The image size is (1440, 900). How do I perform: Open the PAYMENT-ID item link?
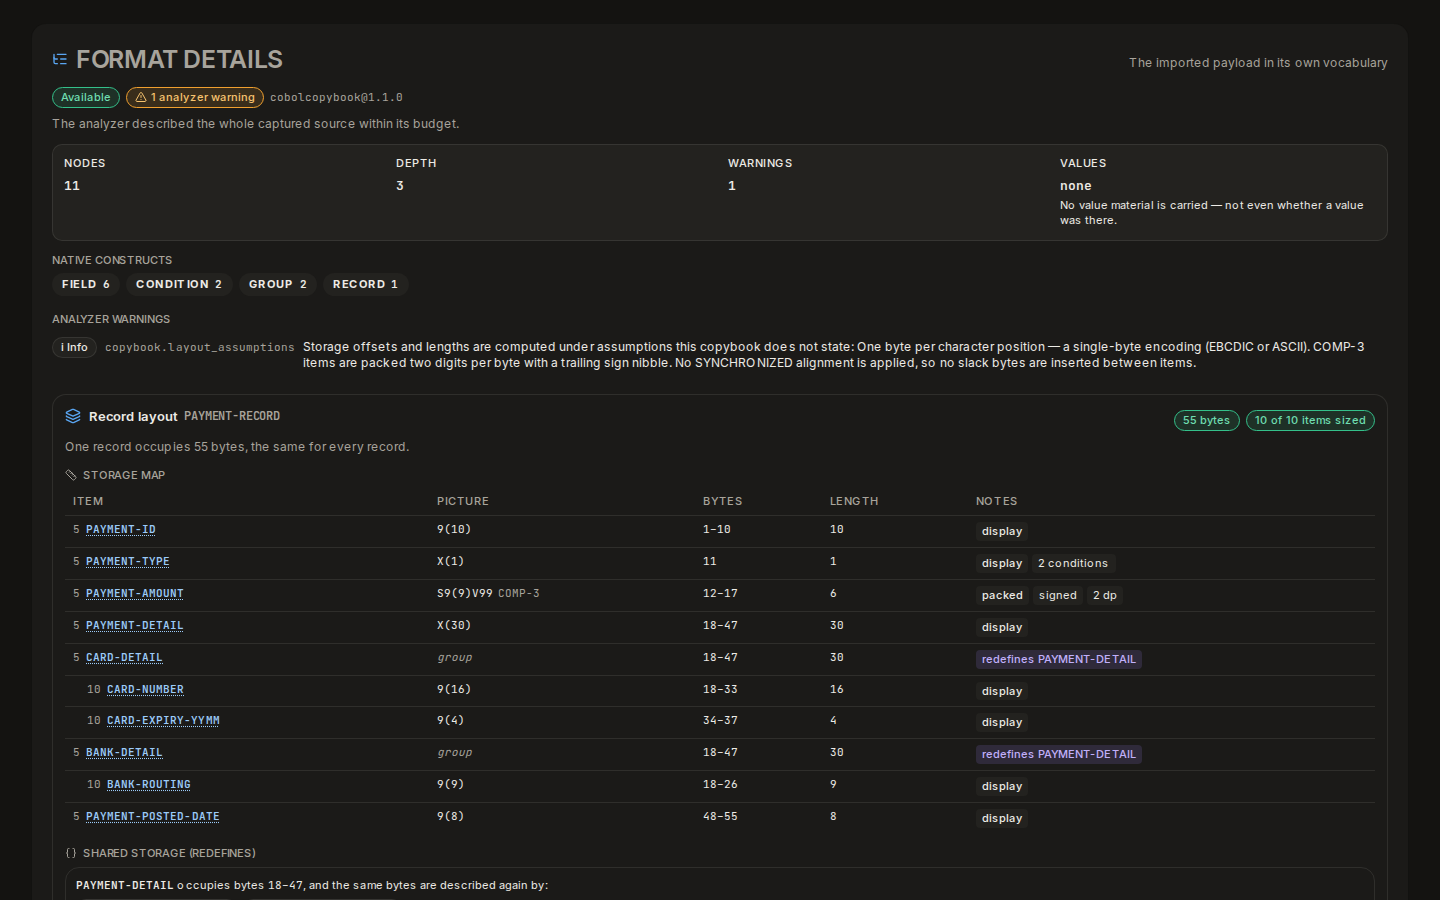[x=121, y=529]
